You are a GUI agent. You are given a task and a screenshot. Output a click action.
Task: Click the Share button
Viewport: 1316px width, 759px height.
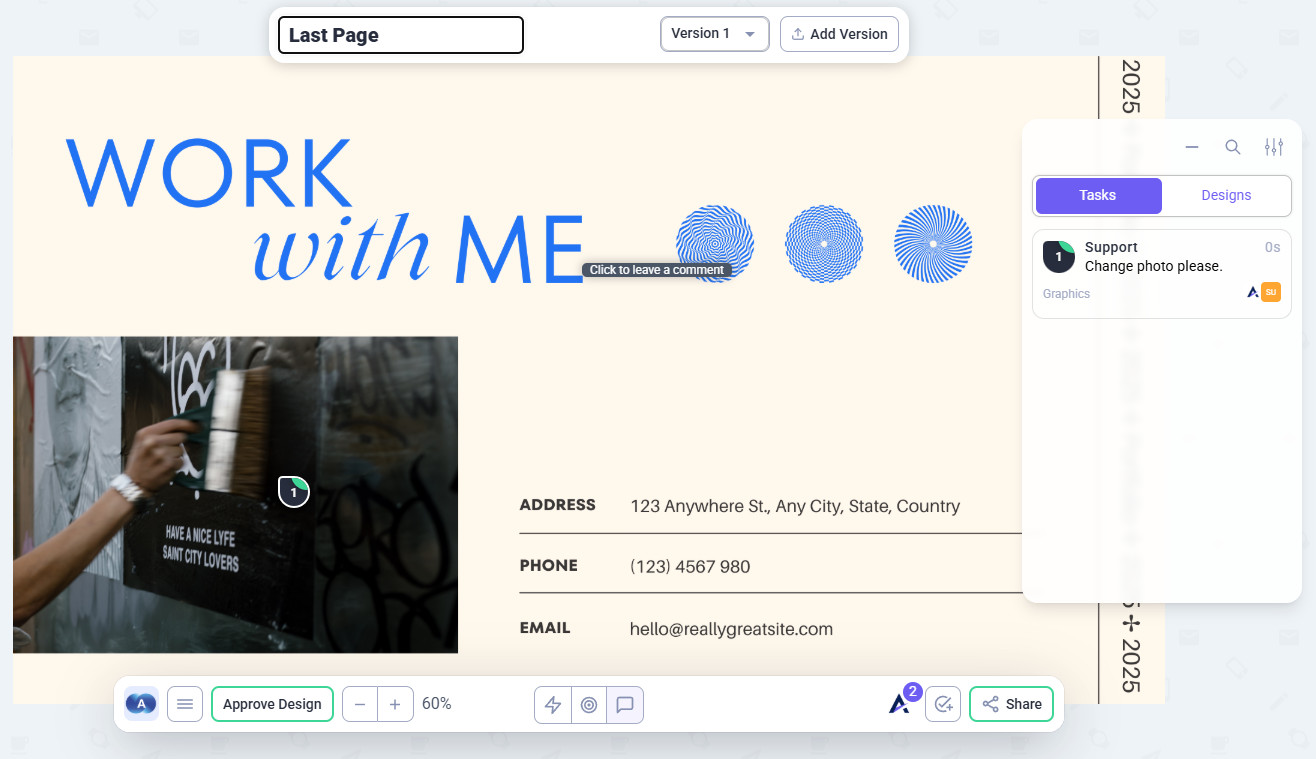(1011, 705)
